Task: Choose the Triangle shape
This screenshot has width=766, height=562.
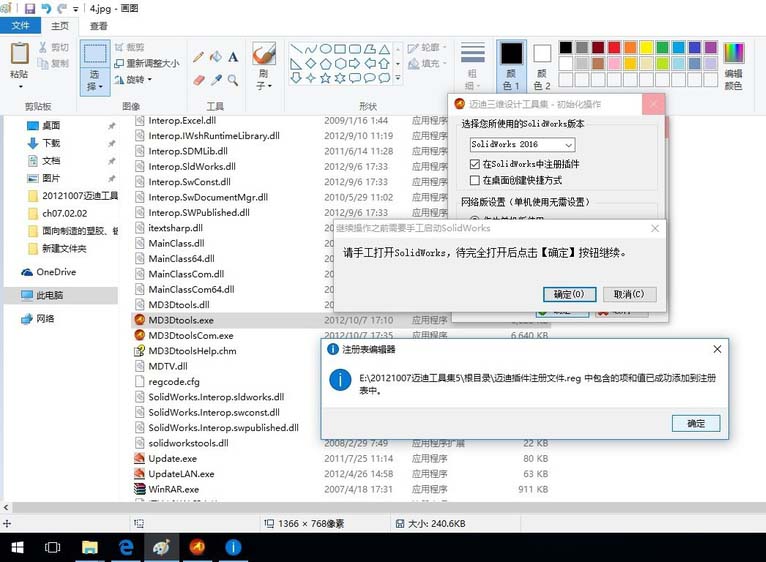Action: click(x=384, y=49)
